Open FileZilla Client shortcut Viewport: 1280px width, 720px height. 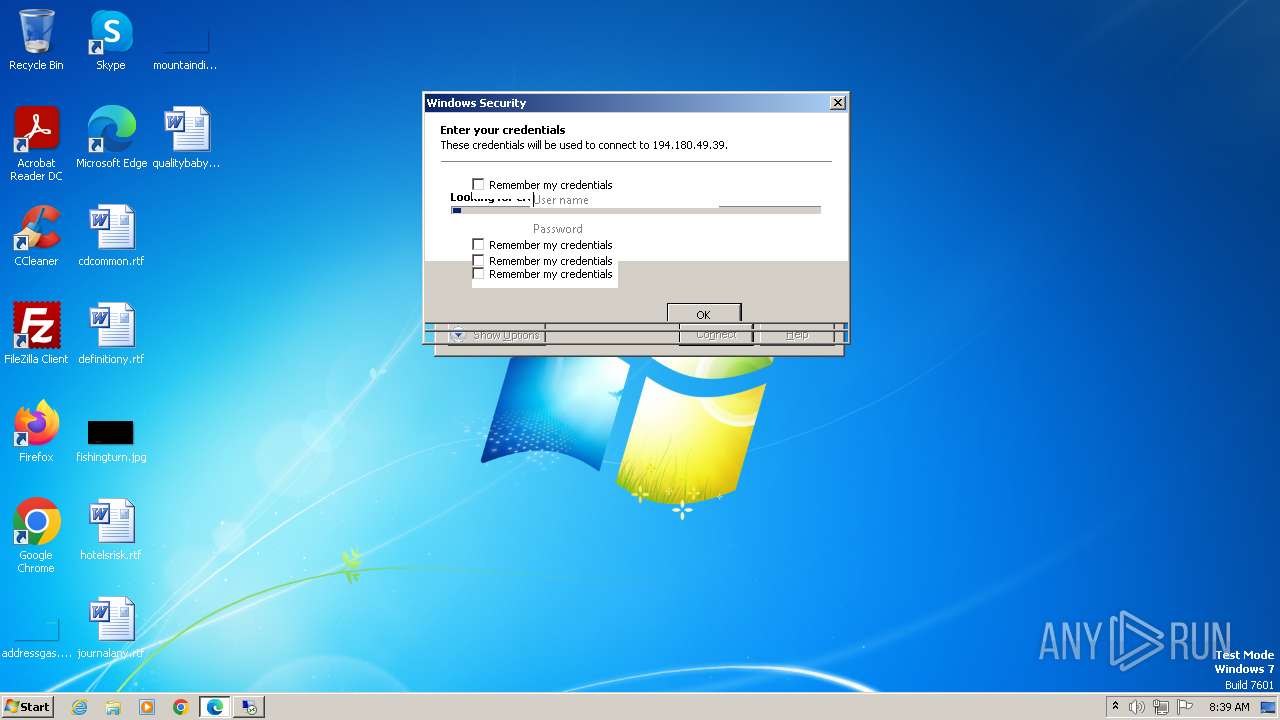click(x=36, y=334)
